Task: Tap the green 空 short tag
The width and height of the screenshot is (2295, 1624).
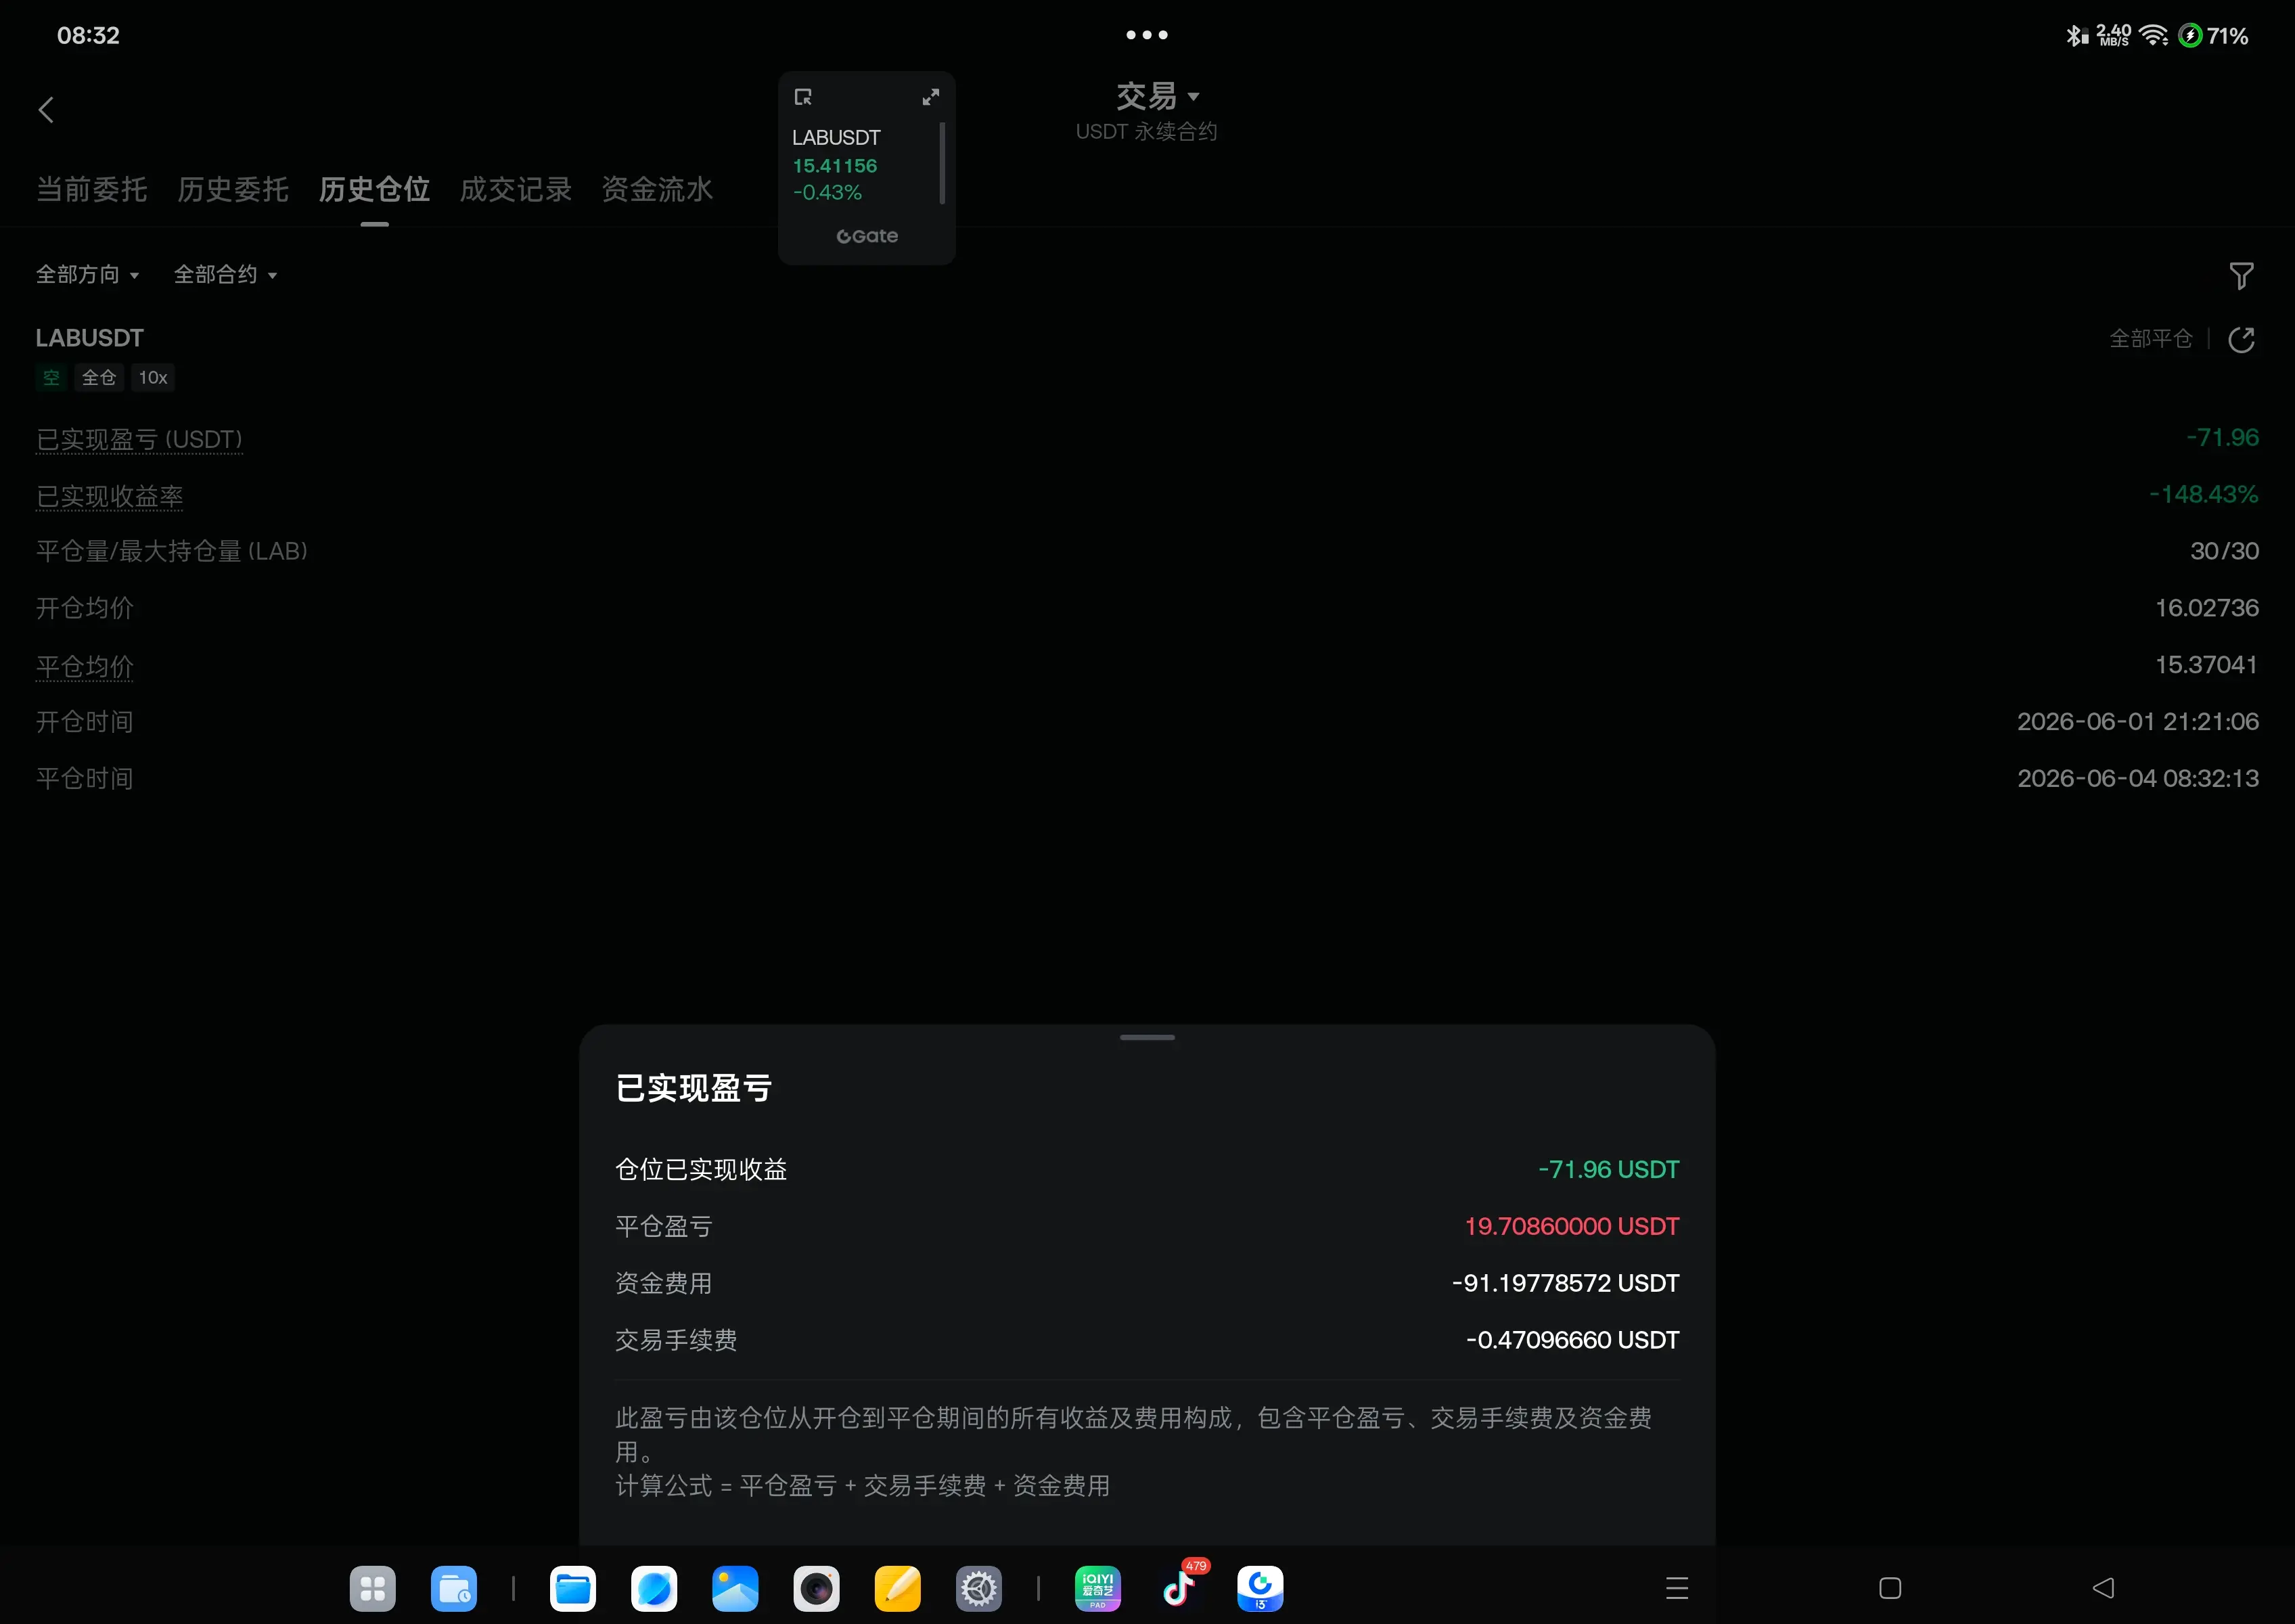Action: [x=51, y=378]
